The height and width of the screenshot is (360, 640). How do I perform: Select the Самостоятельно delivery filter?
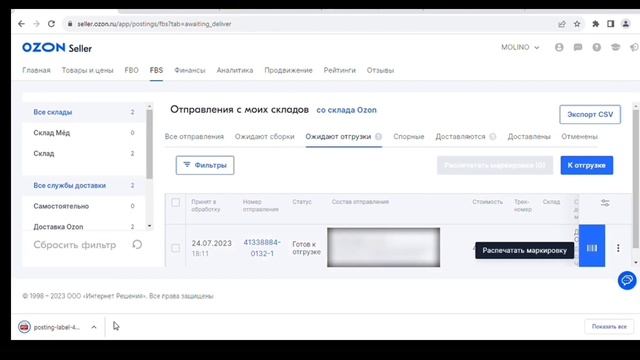pyautogui.click(x=84, y=206)
